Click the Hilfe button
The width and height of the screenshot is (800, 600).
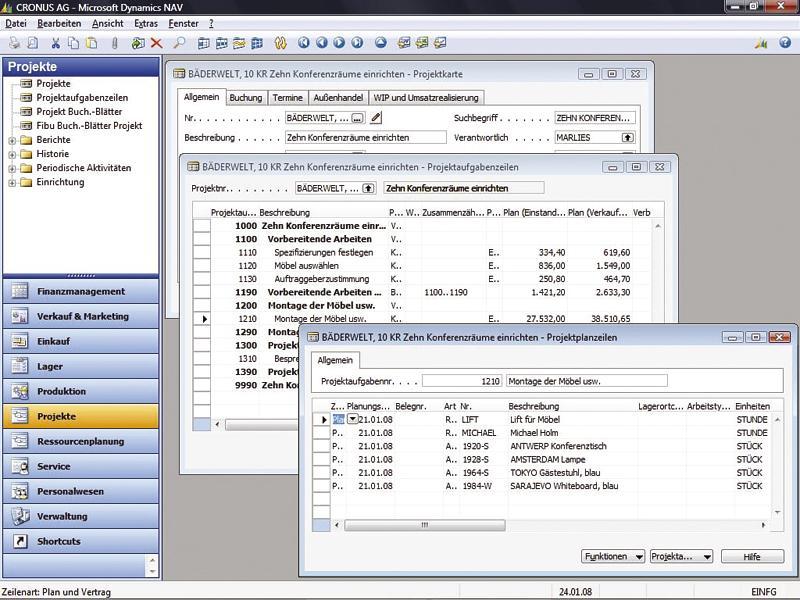click(752, 556)
